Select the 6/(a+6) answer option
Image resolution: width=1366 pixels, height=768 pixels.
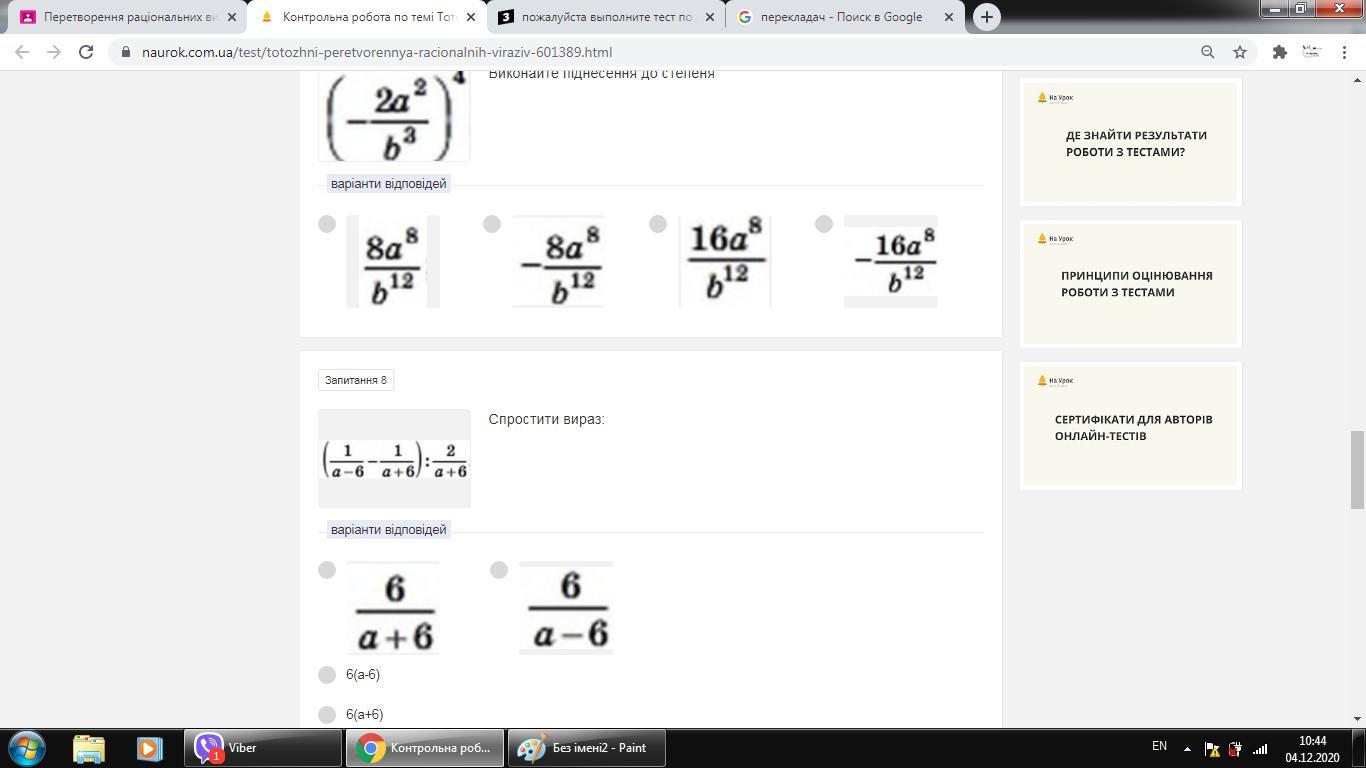point(327,570)
